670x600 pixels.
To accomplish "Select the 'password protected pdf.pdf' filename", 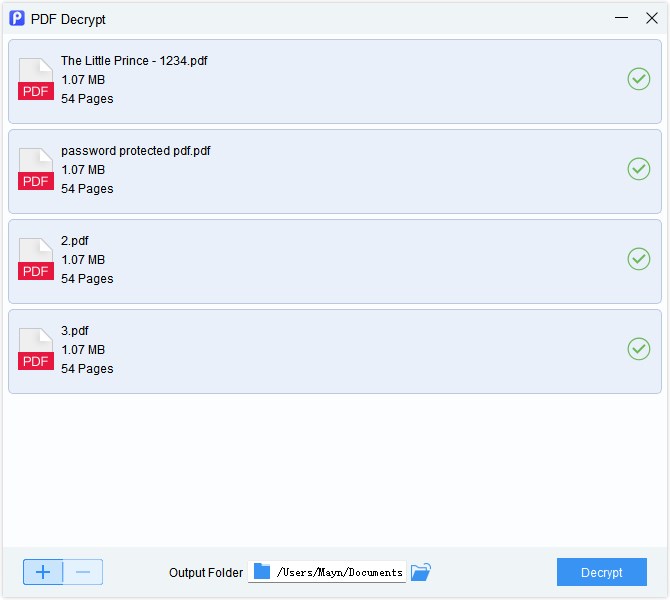I will tap(135, 151).
